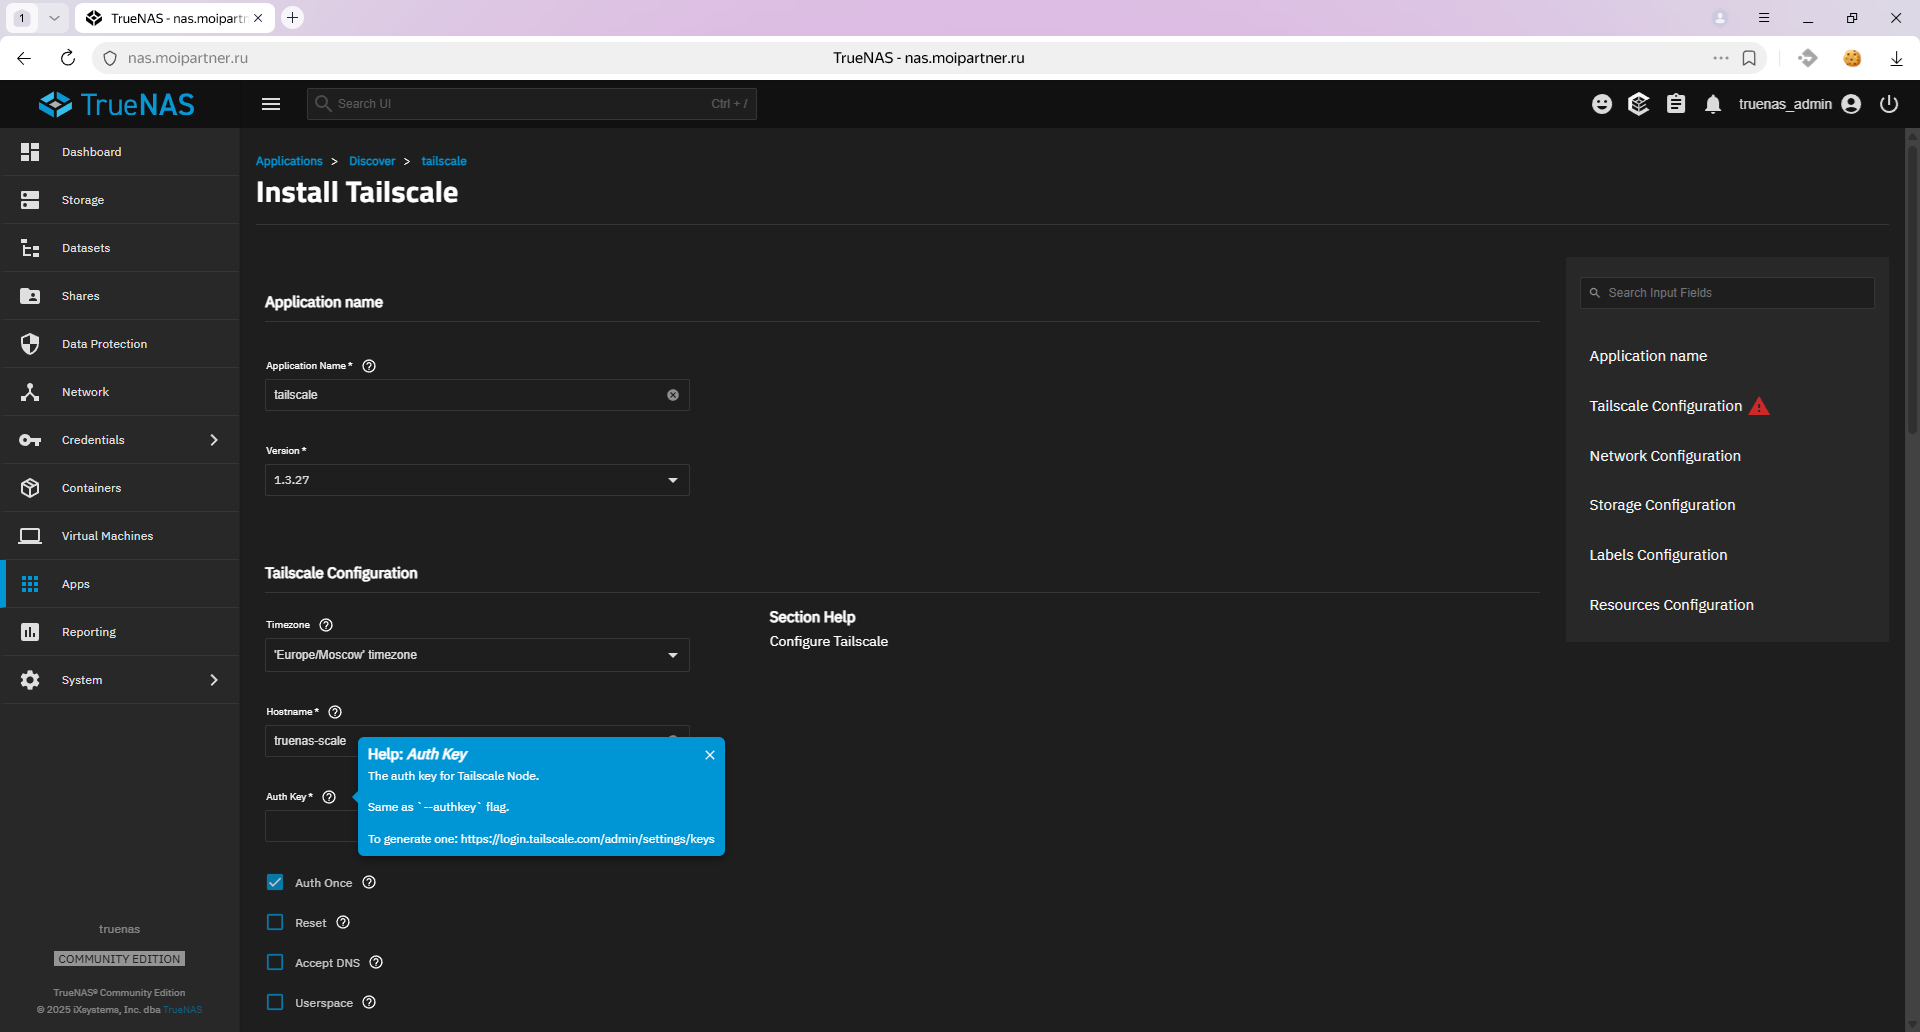Uncheck the Auth Once checkbox

point(275,882)
